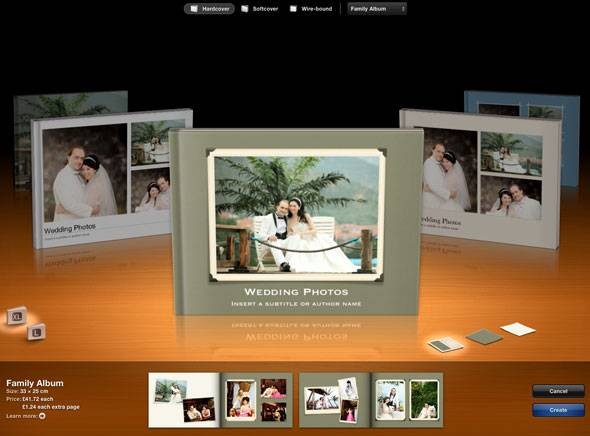Click the £1.24 each extra page text
Viewport: 590px width, 436px height.
(x=51, y=407)
